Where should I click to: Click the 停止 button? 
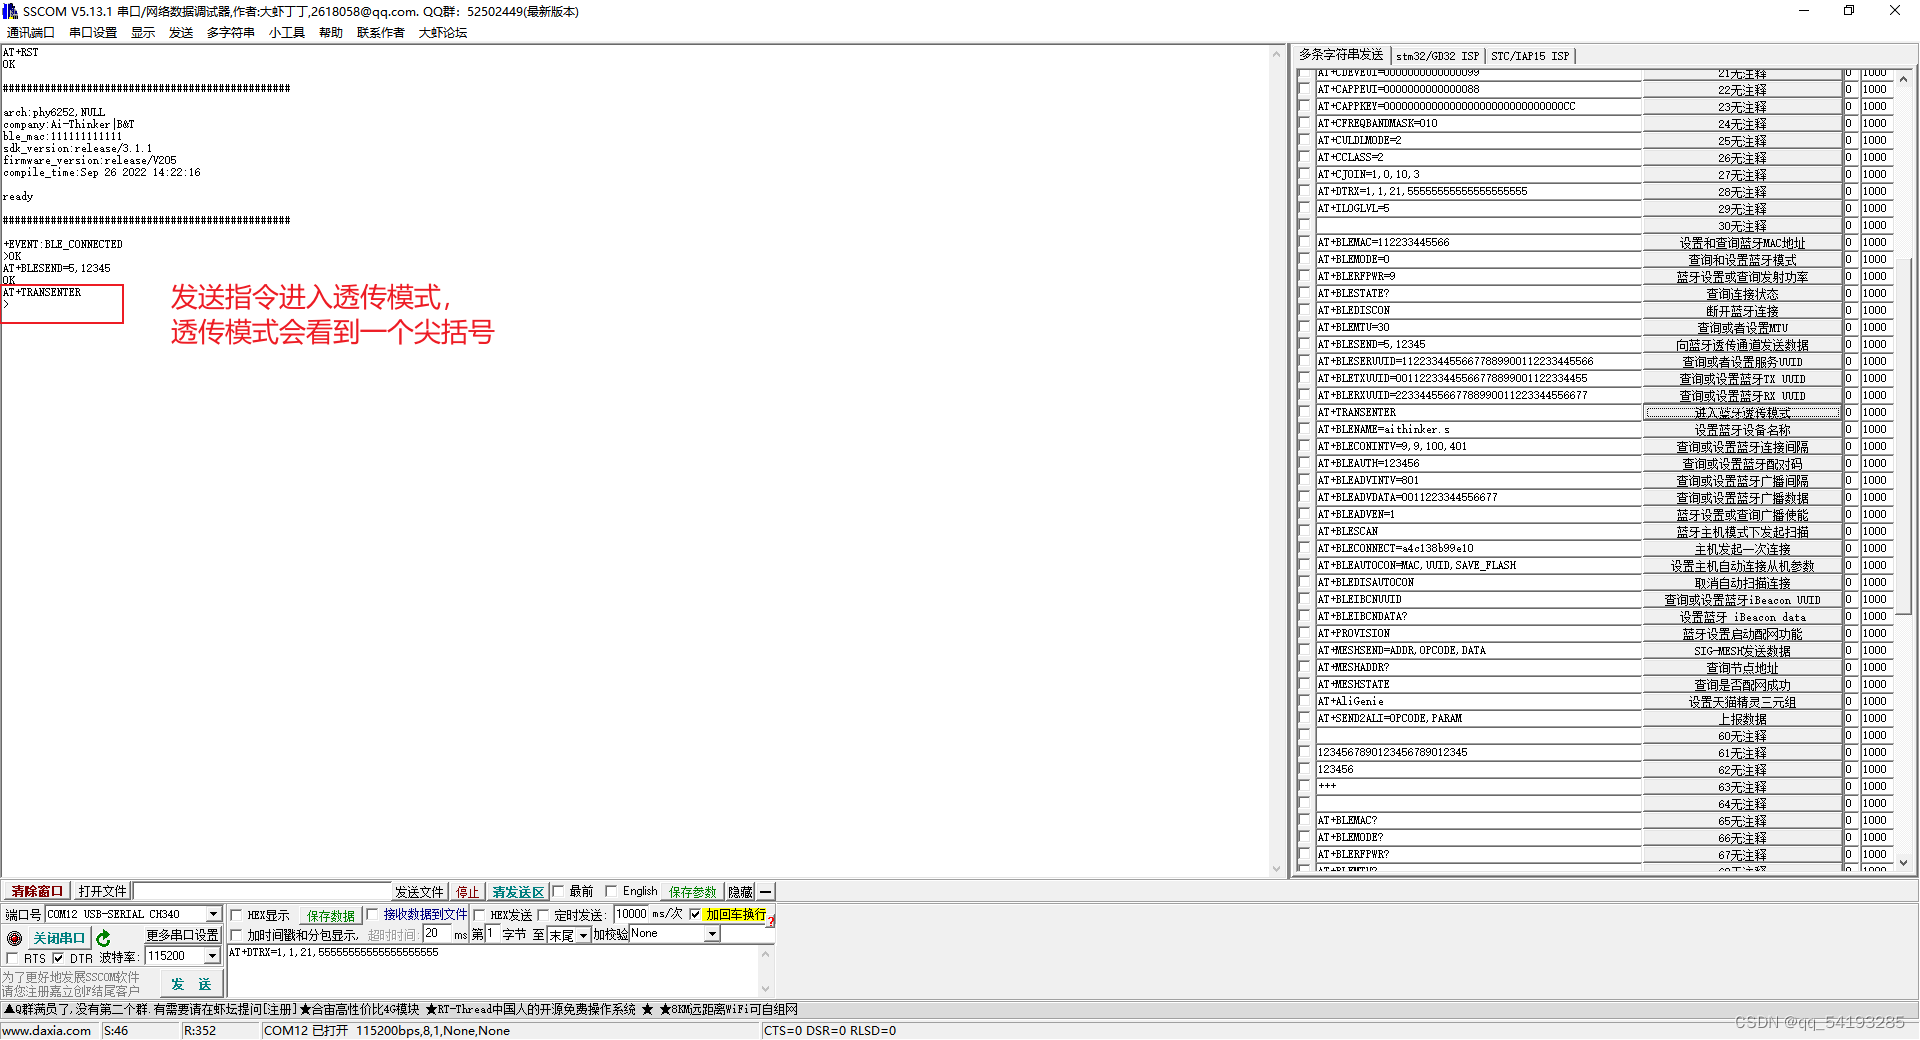click(468, 892)
